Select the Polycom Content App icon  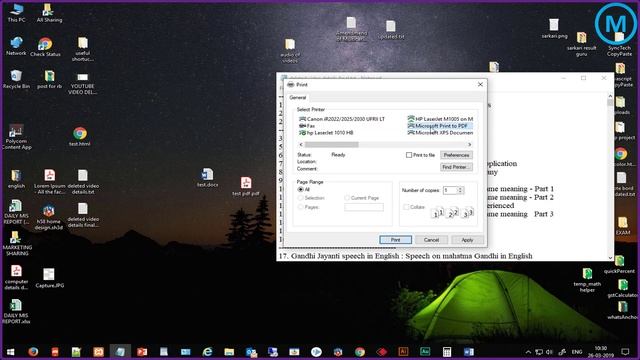pos(16,137)
